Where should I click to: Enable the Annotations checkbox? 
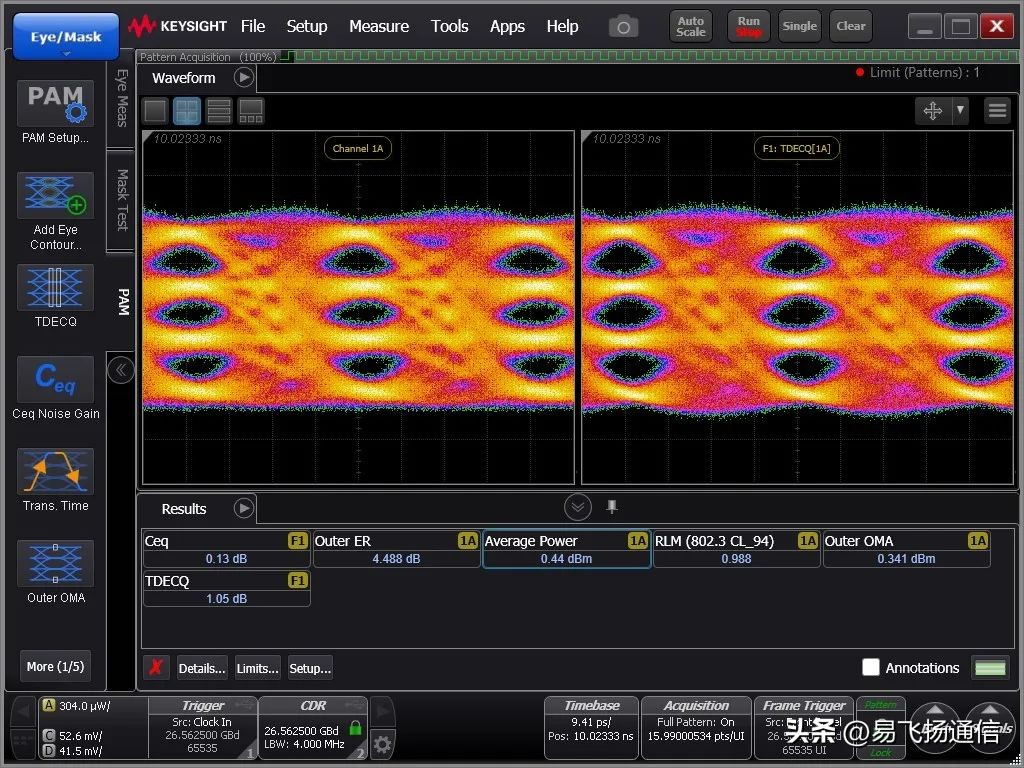tap(871, 667)
